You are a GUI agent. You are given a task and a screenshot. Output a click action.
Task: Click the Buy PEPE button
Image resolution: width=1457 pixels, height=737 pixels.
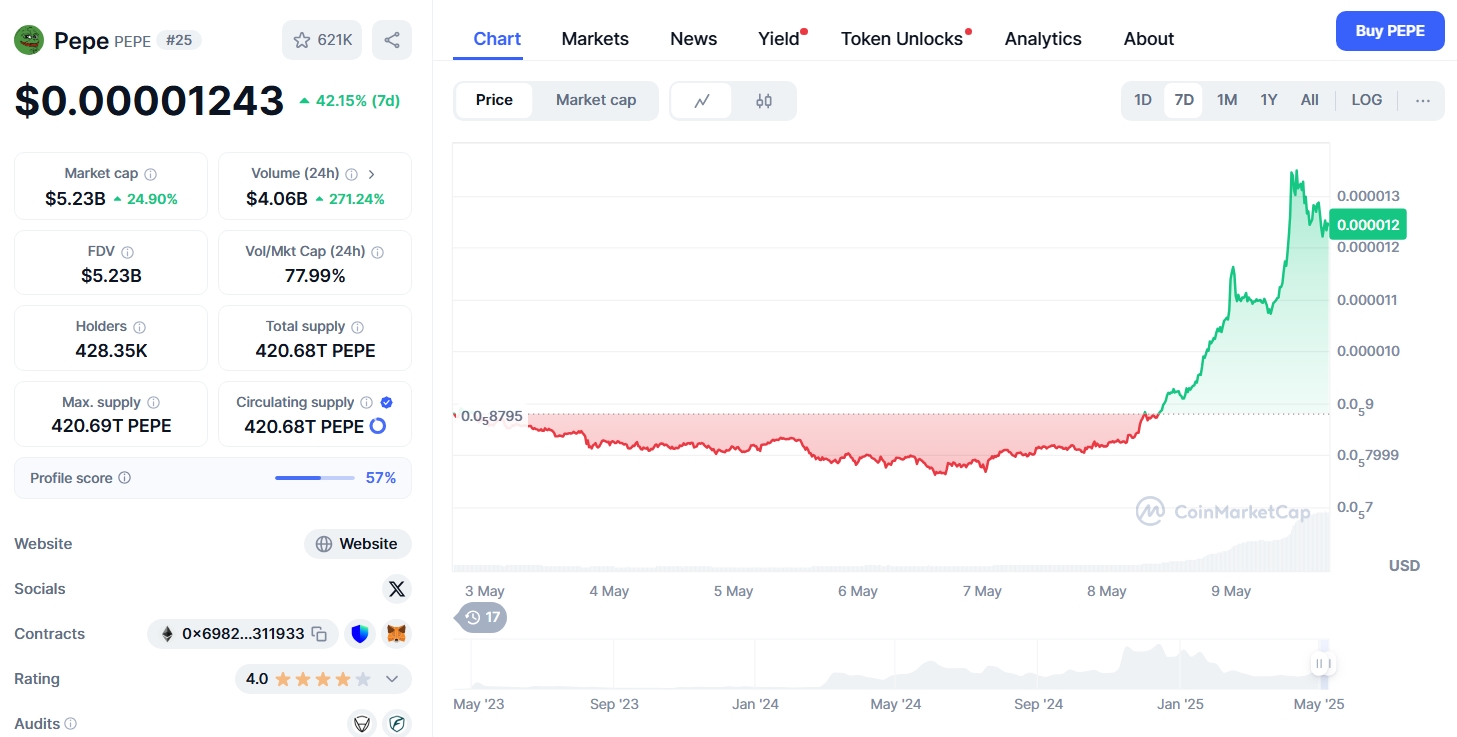[1390, 31]
